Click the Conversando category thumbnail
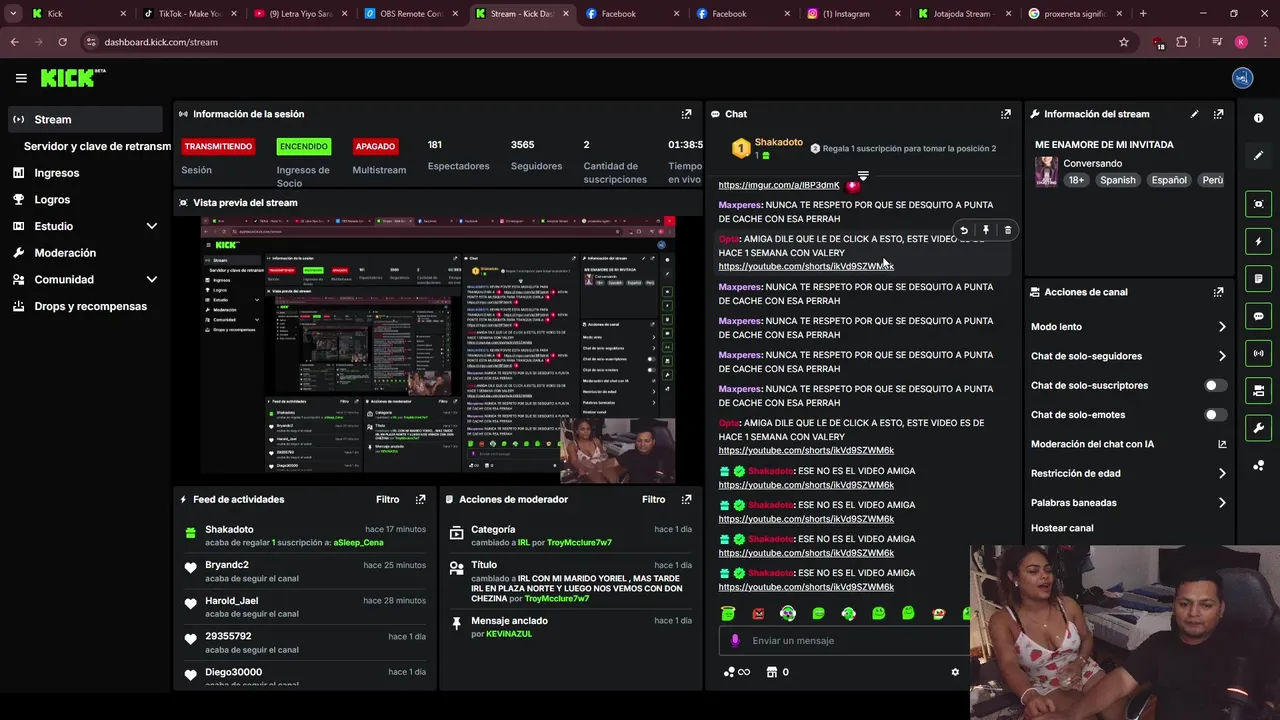Screen dimensions: 1280x720 pyautogui.click(x=1046, y=171)
